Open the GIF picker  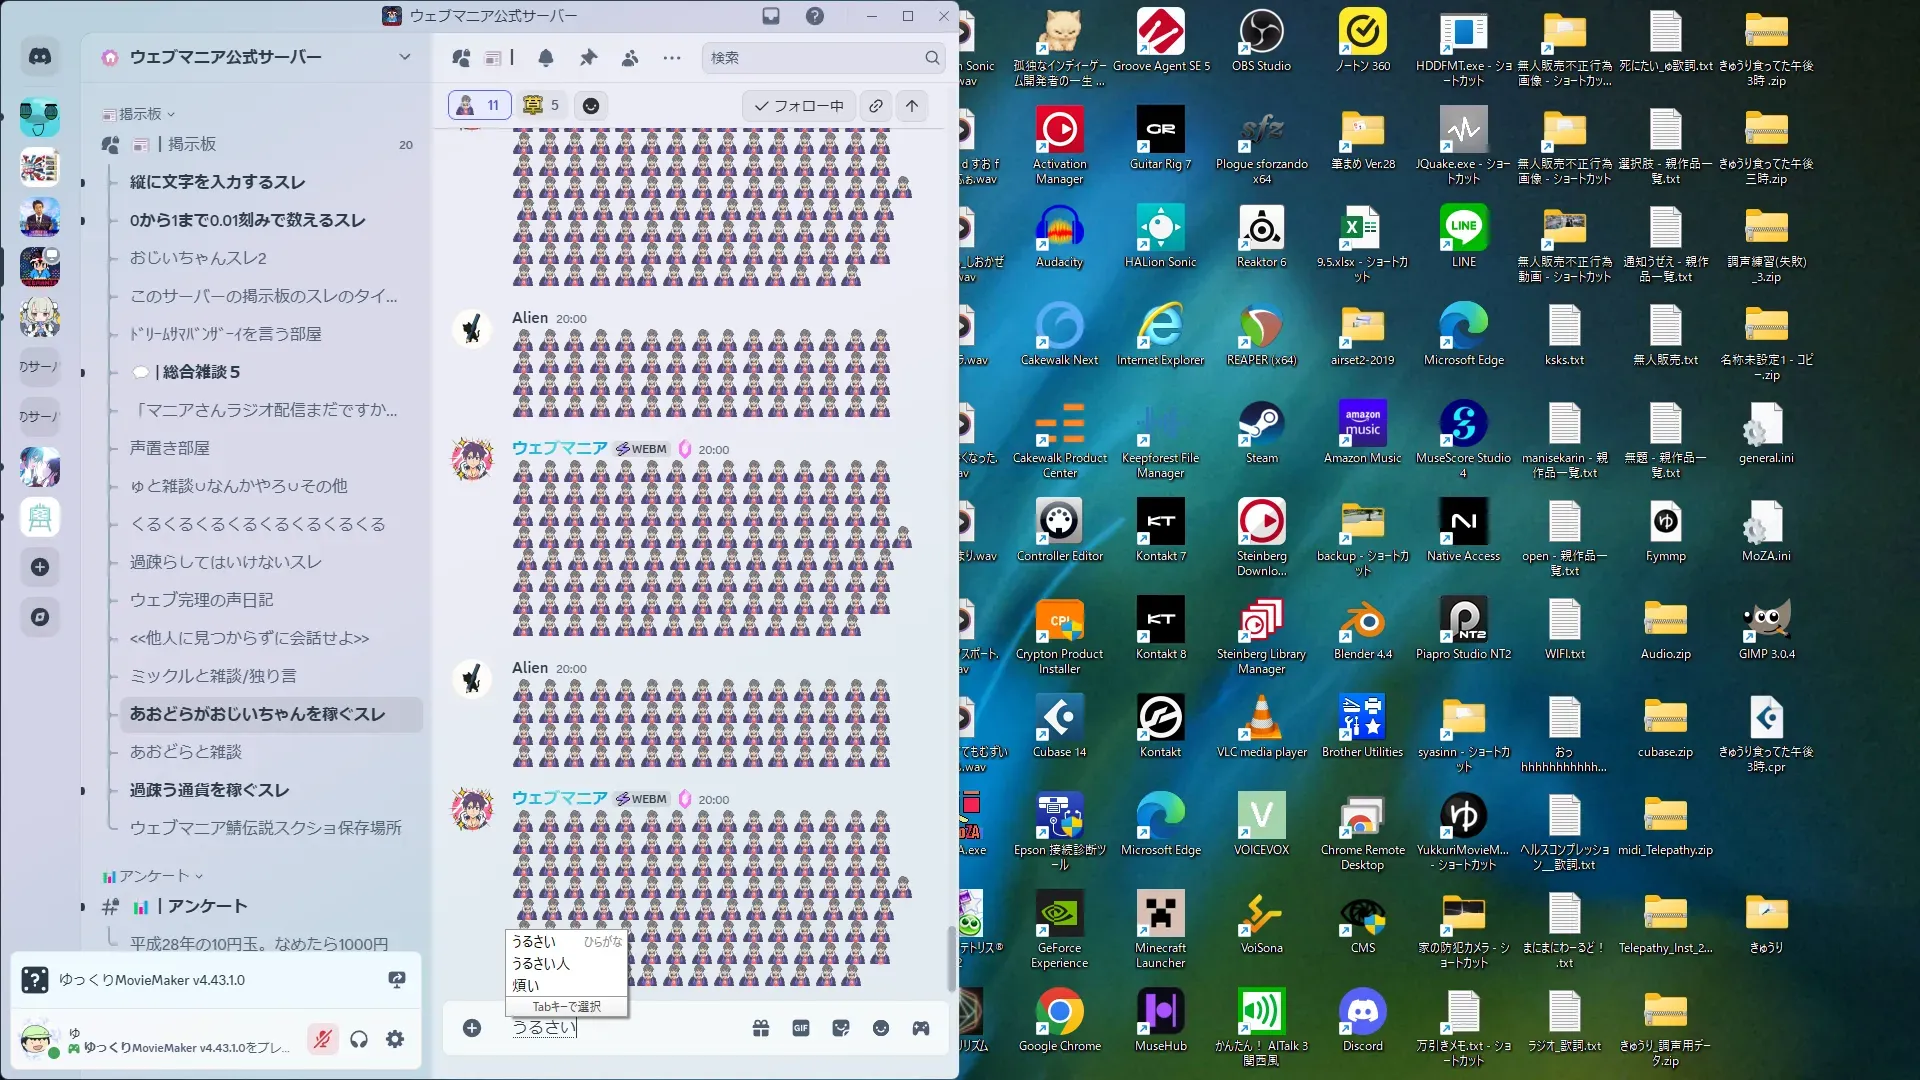(x=801, y=1028)
